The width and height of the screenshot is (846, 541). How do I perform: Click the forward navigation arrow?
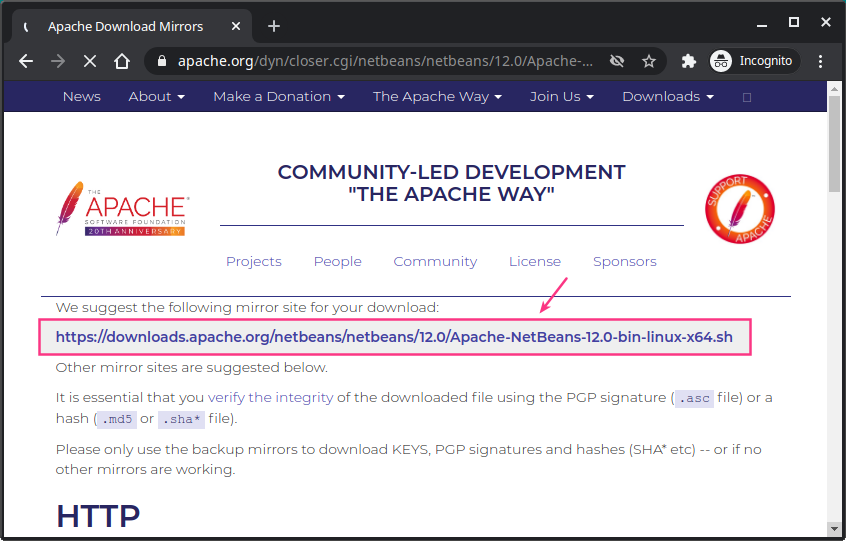click(x=58, y=61)
